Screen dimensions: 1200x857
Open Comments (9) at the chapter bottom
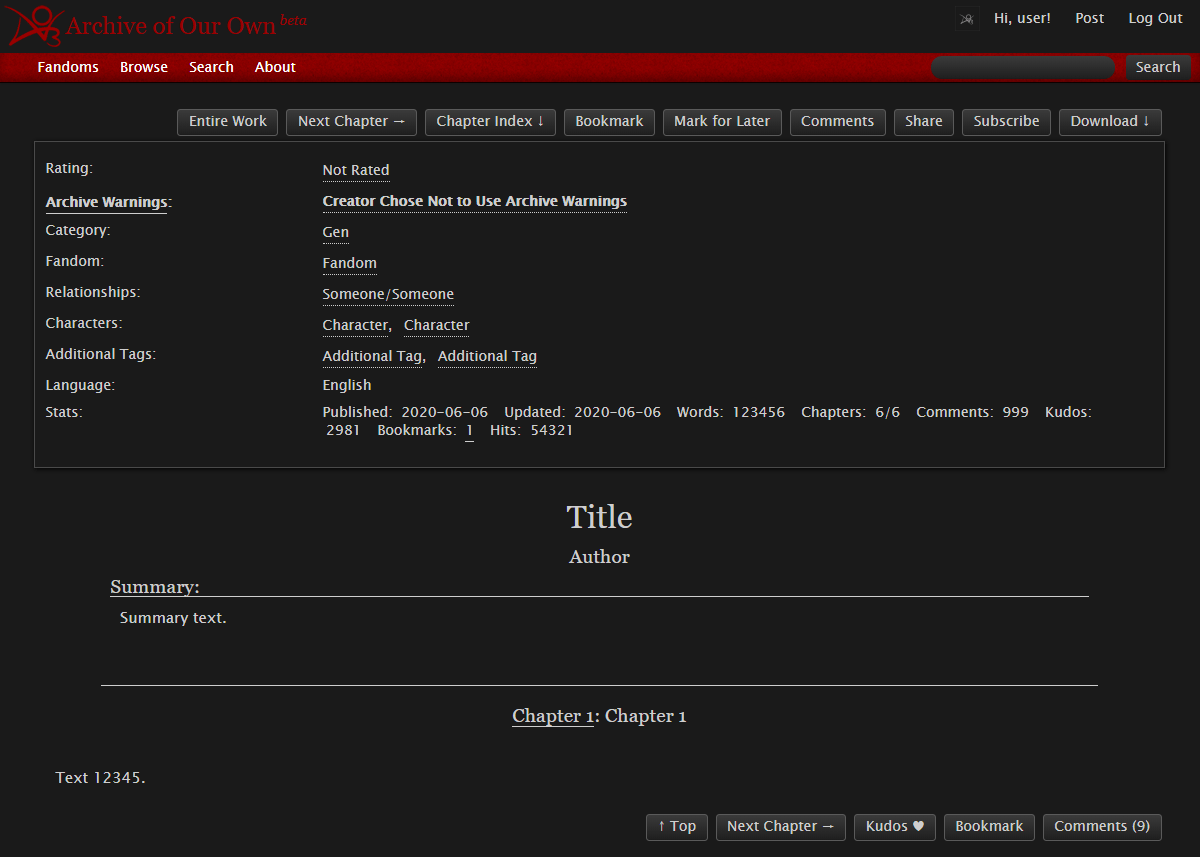(x=1102, y=826)
